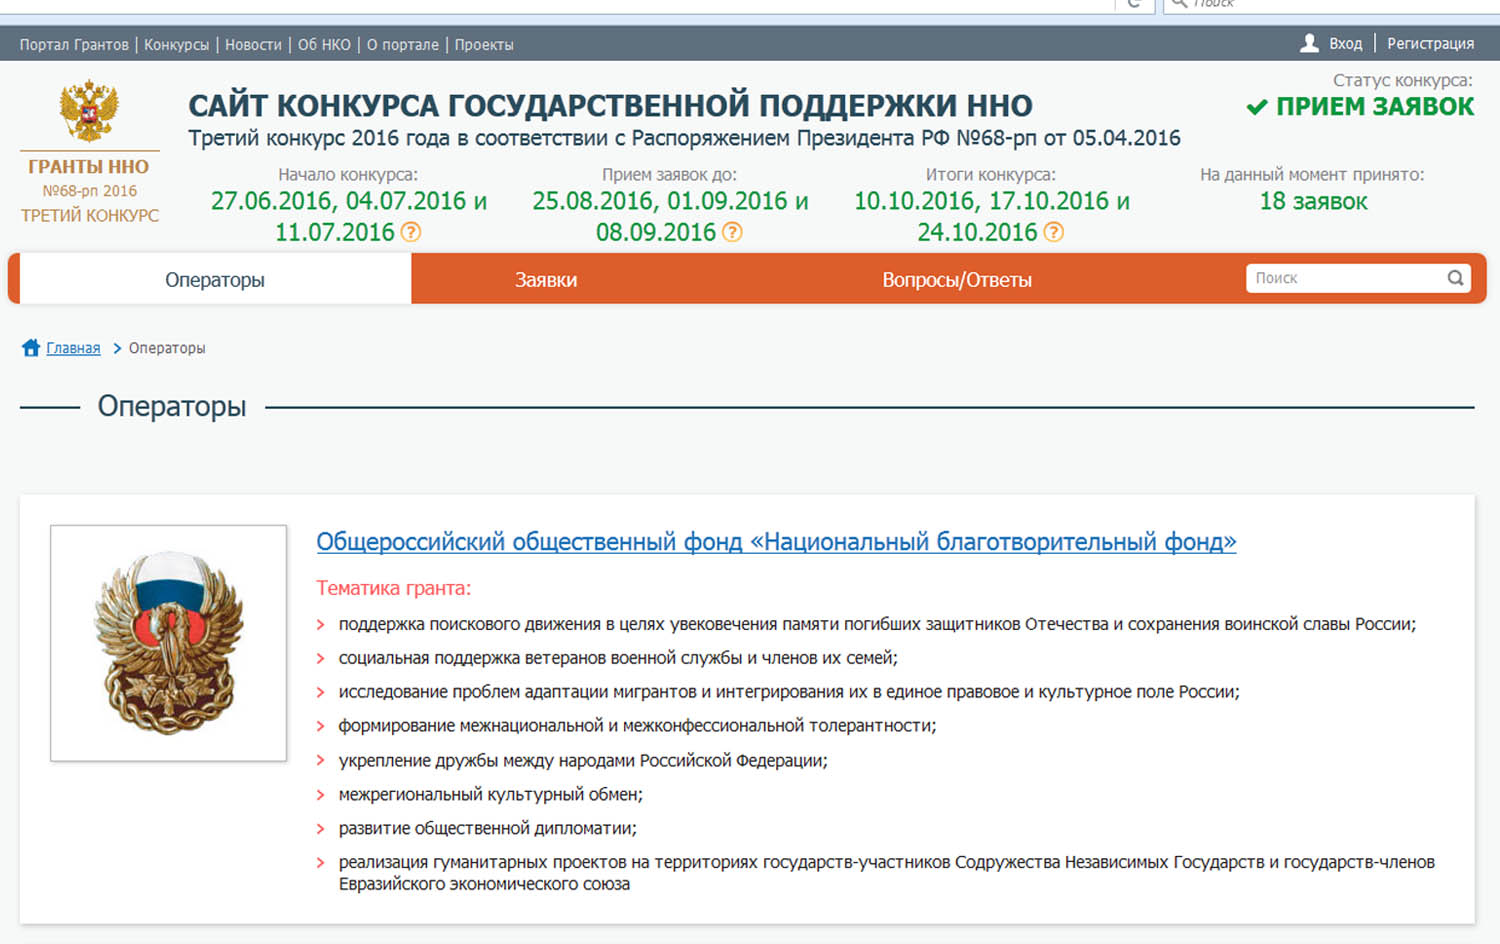Screen dimensions: 1500x944
Task: Click the foundation emblem thumbnail
Action: [169, 643]
